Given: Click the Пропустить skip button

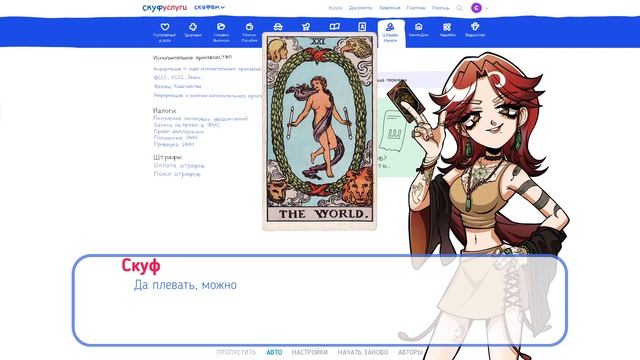Looking at the screenshot, I should (x=236, y=352).
